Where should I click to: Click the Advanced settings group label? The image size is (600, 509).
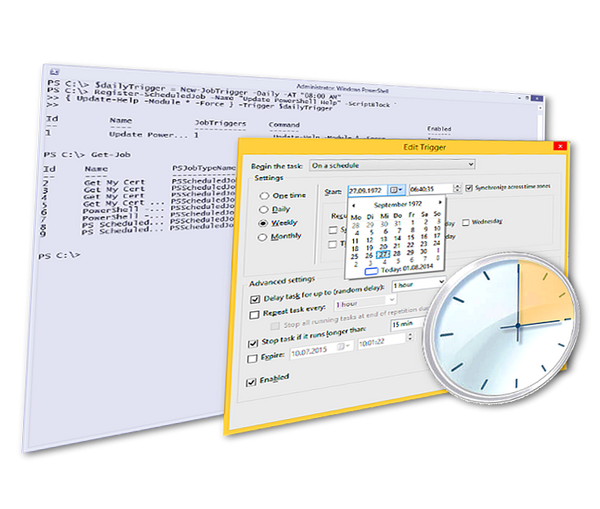[282, 281]
